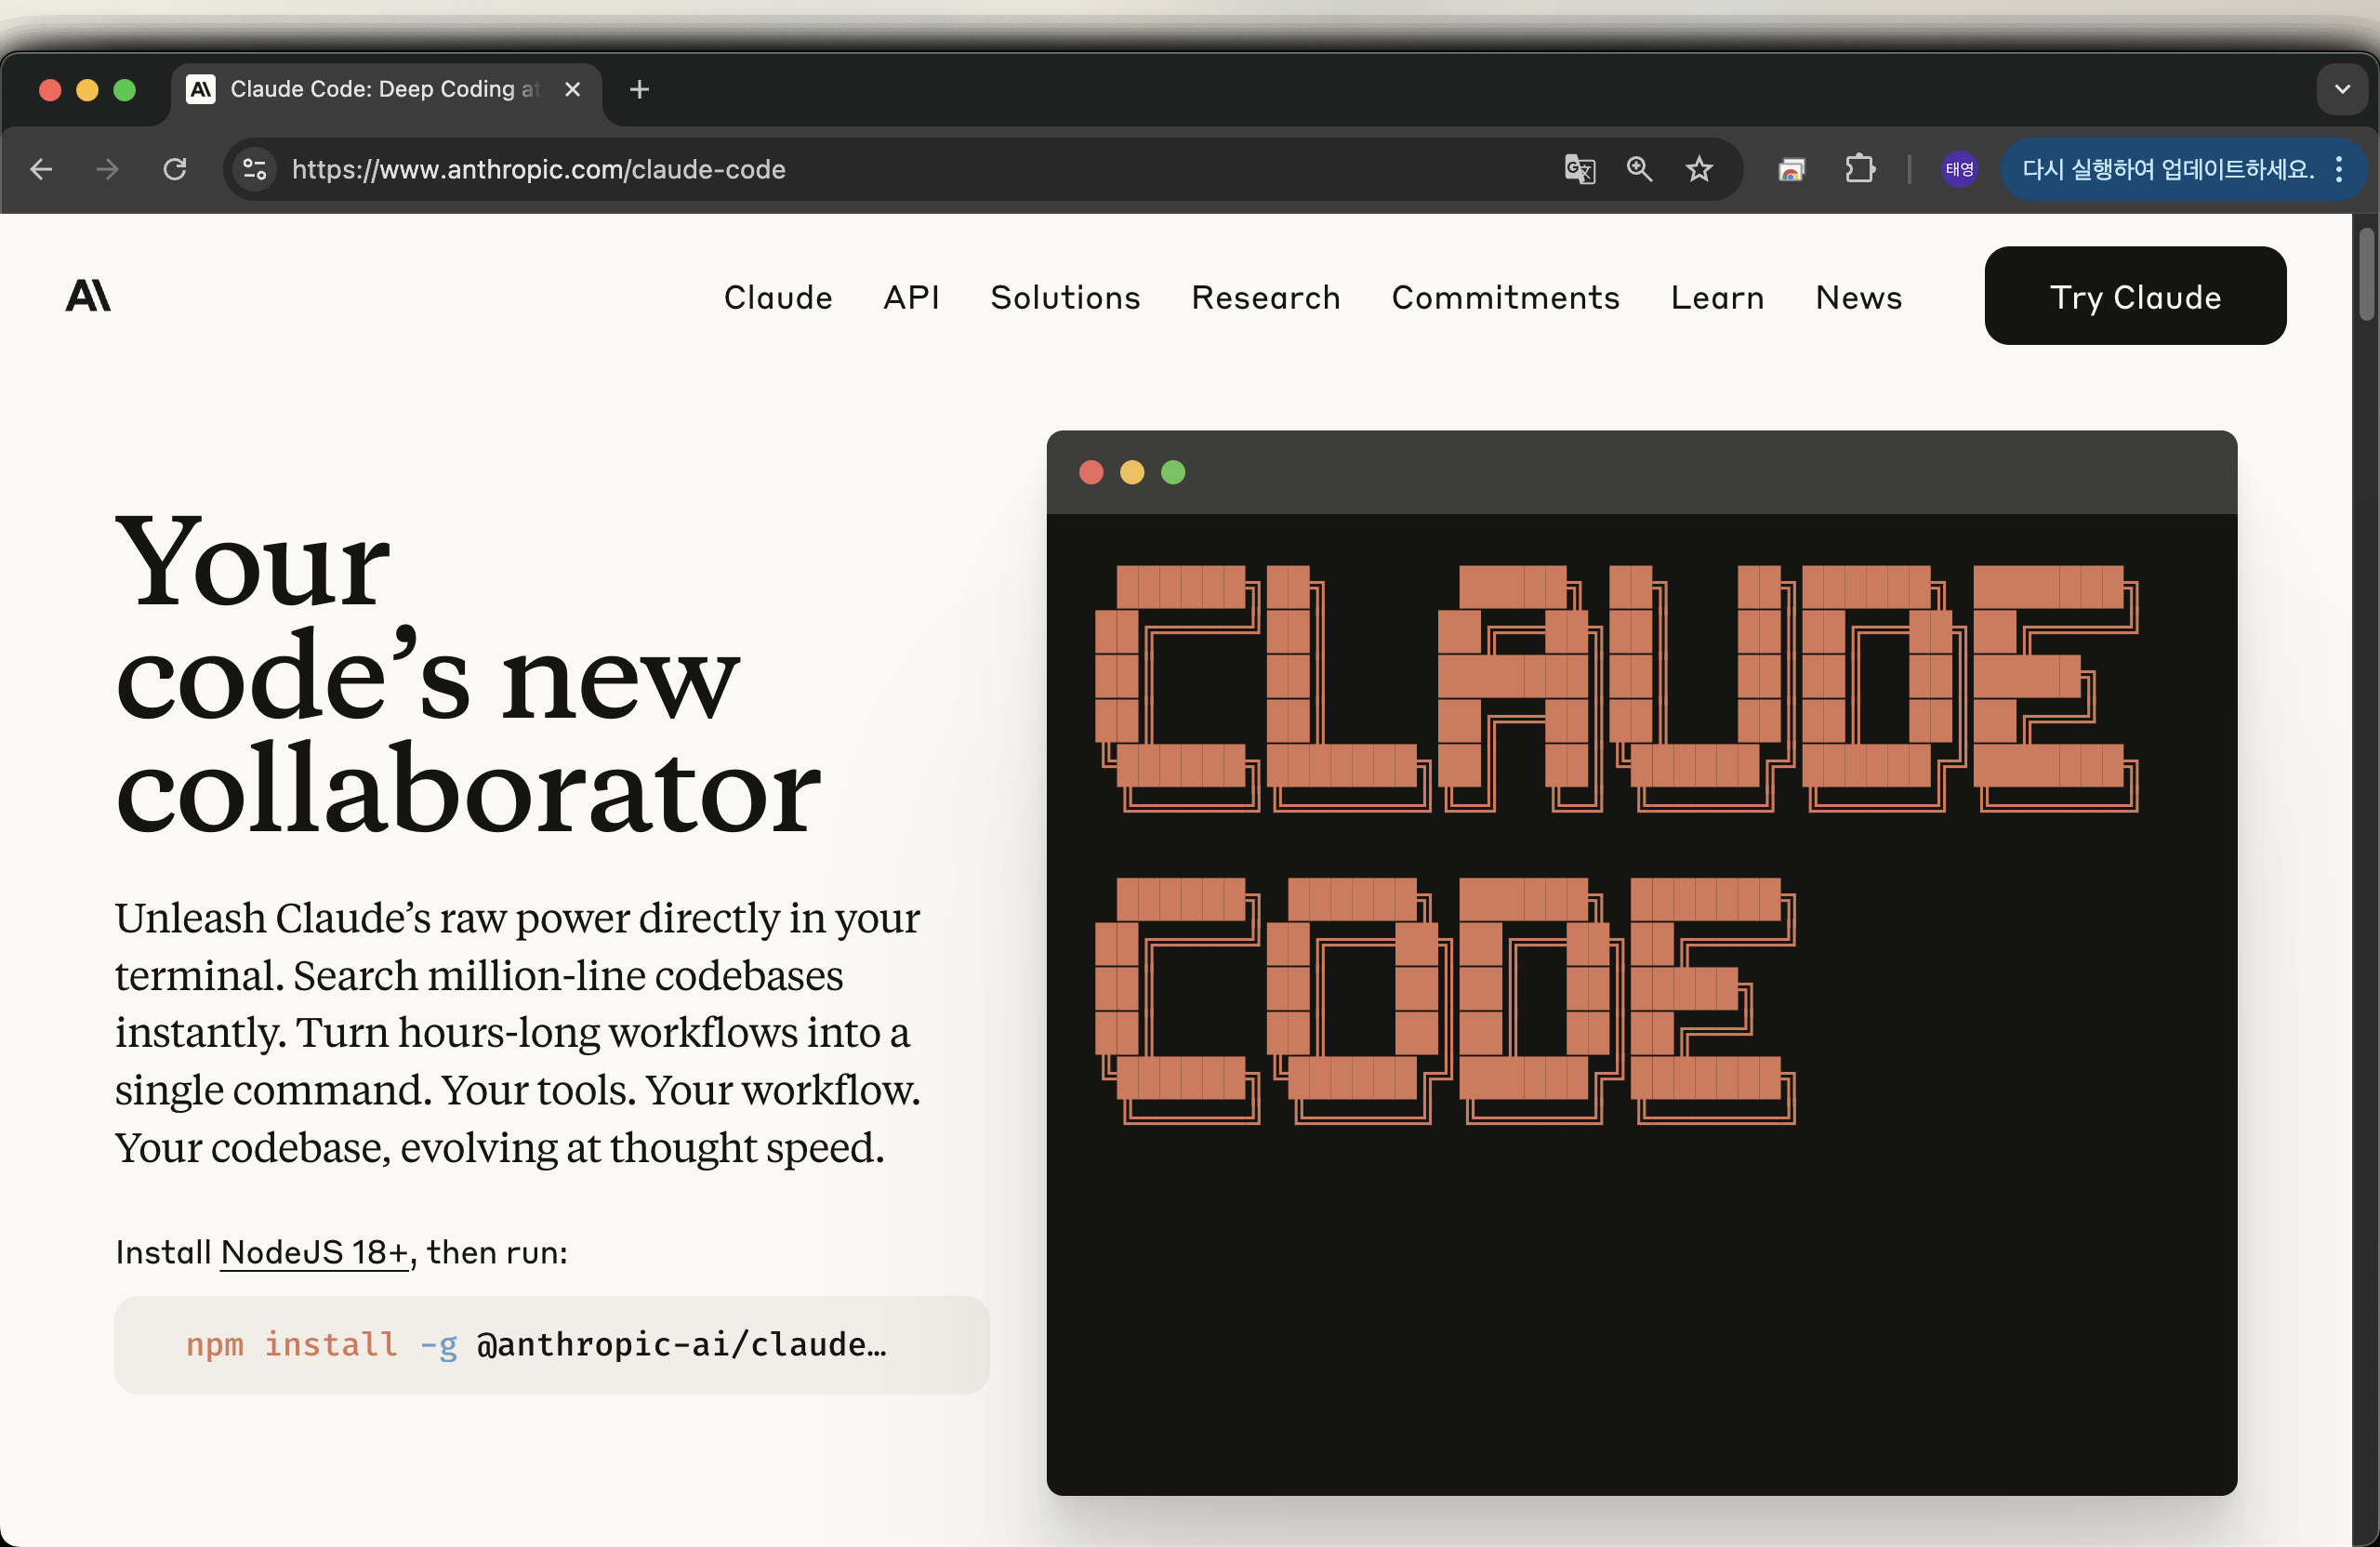Open Chrome's three-dot menu
This screenshot has height=1547, width=2380.
pos(2339,169)
